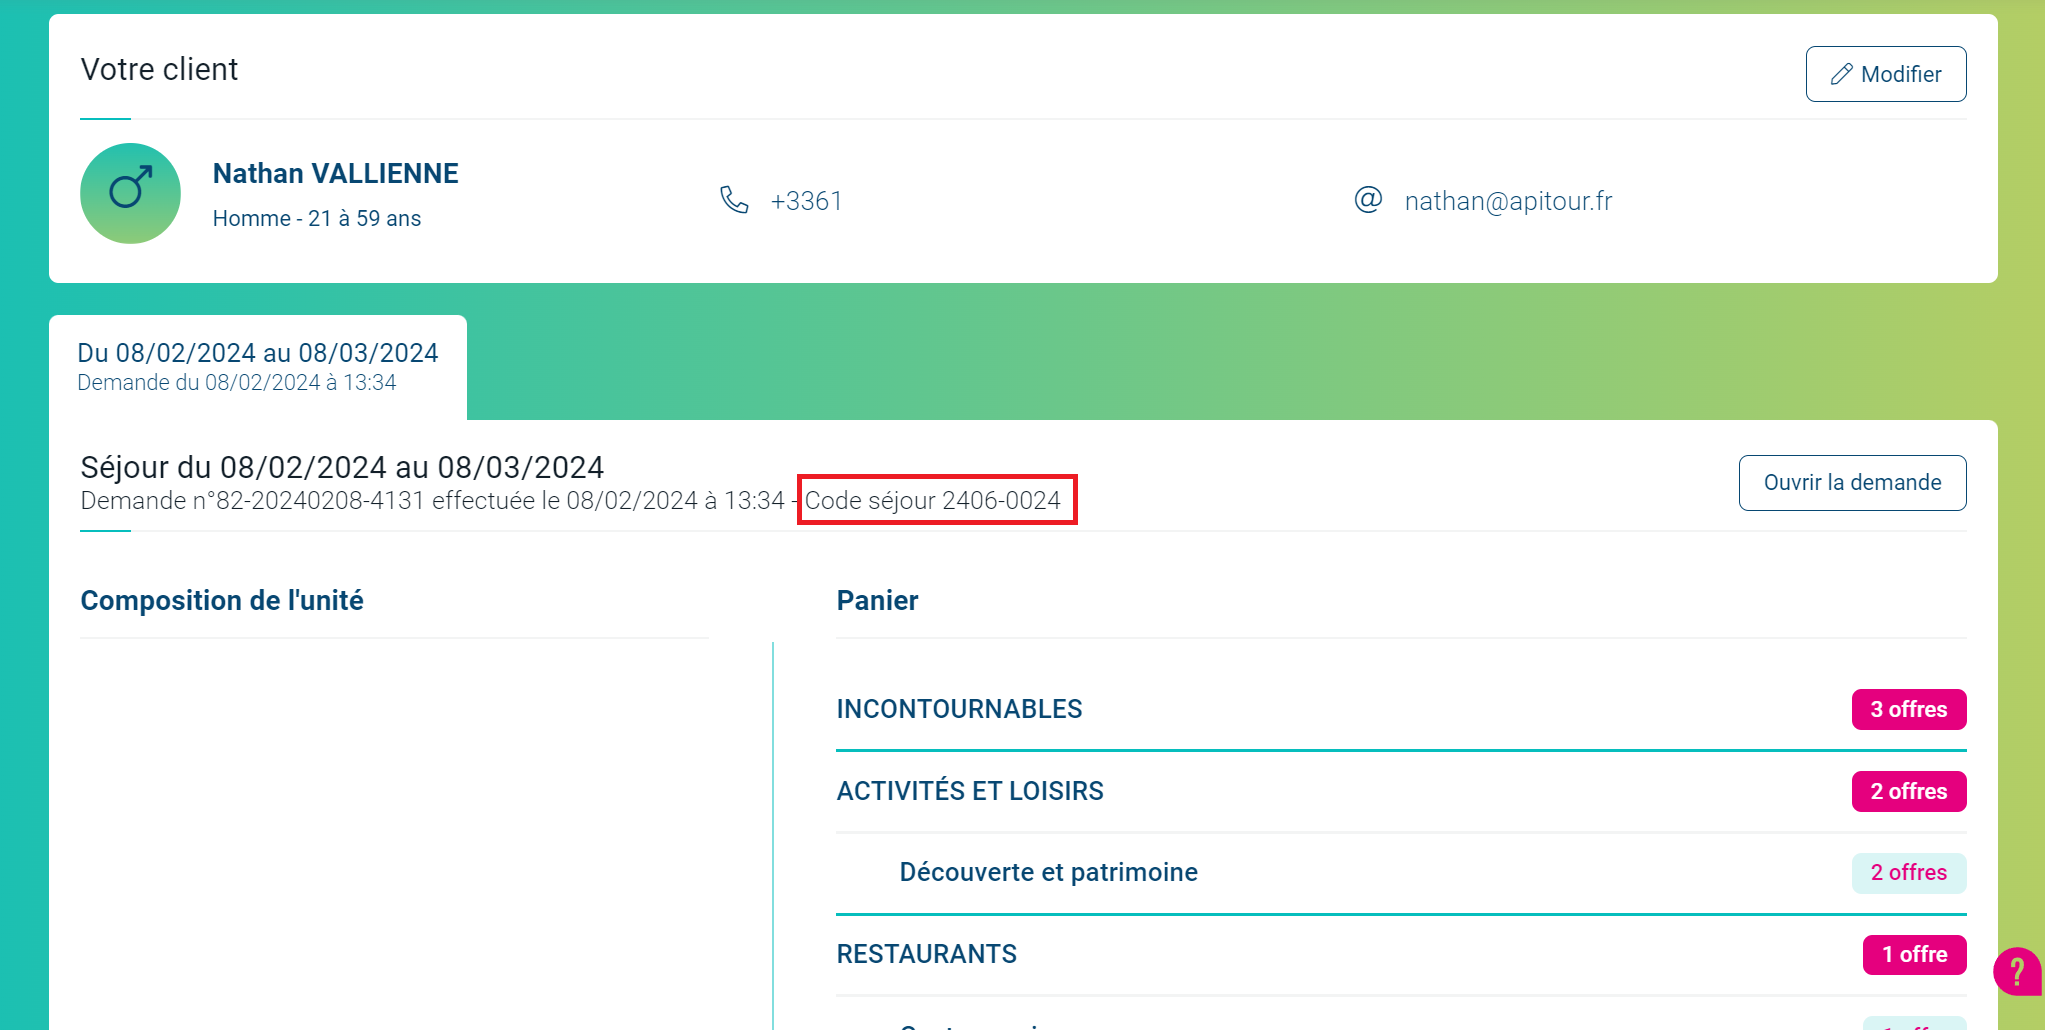Click the 3 offres badge for INCONTOURNABLES
Screen dimensions: 2045x1030
tap(1907, 709)
